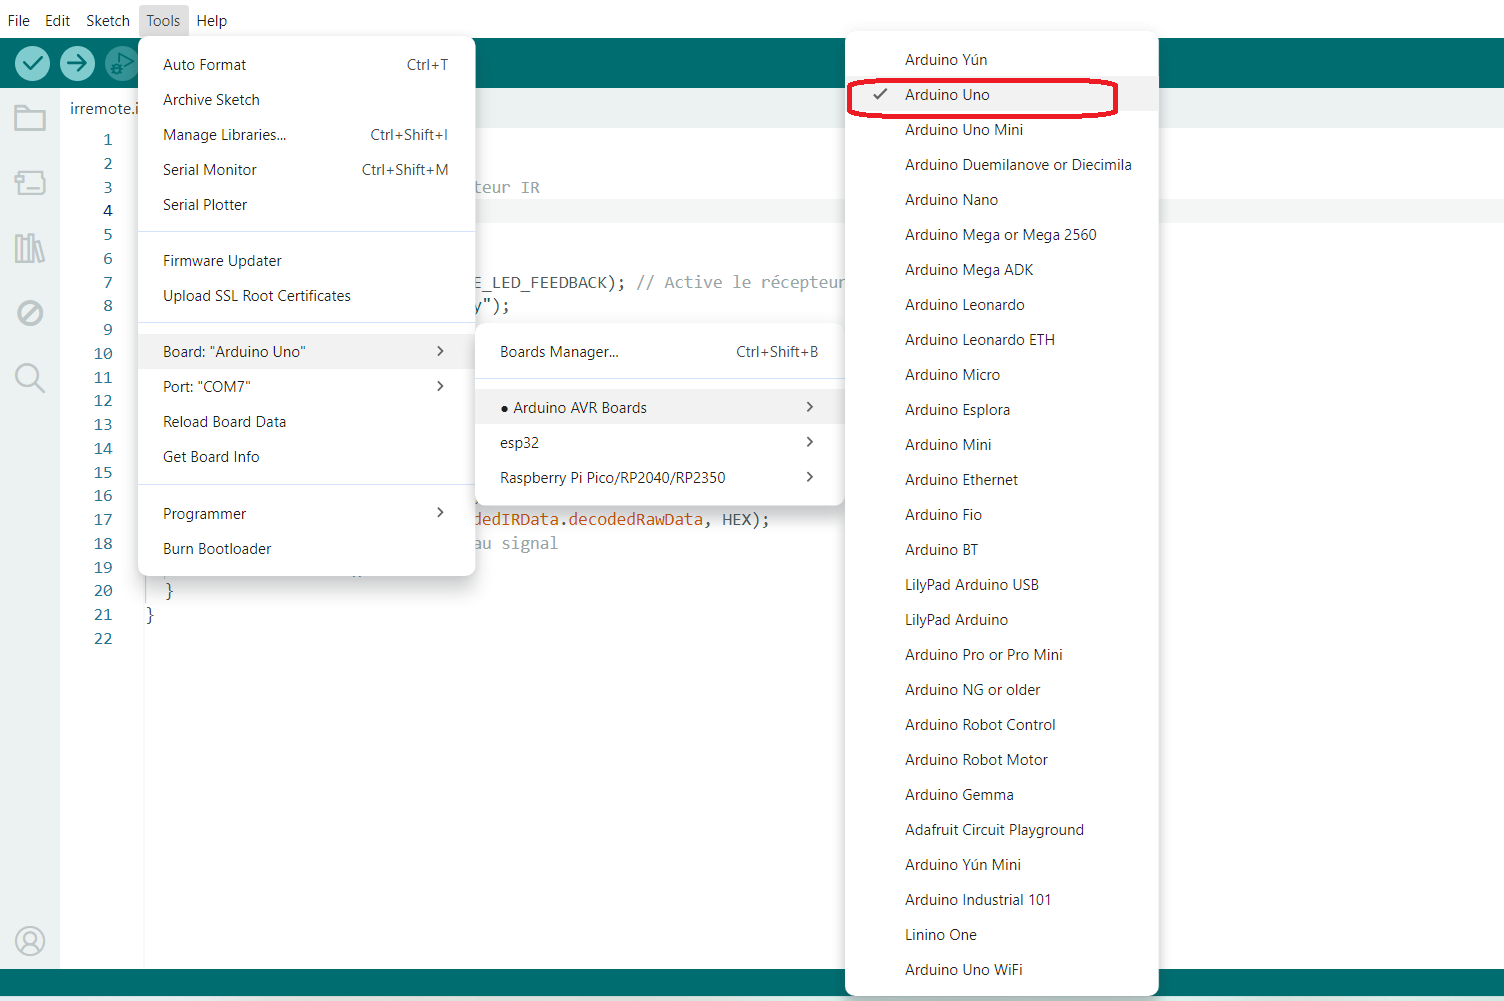Open the File menu
The width and height of the screenshot is (1504, 1001).
coord(19,20)
